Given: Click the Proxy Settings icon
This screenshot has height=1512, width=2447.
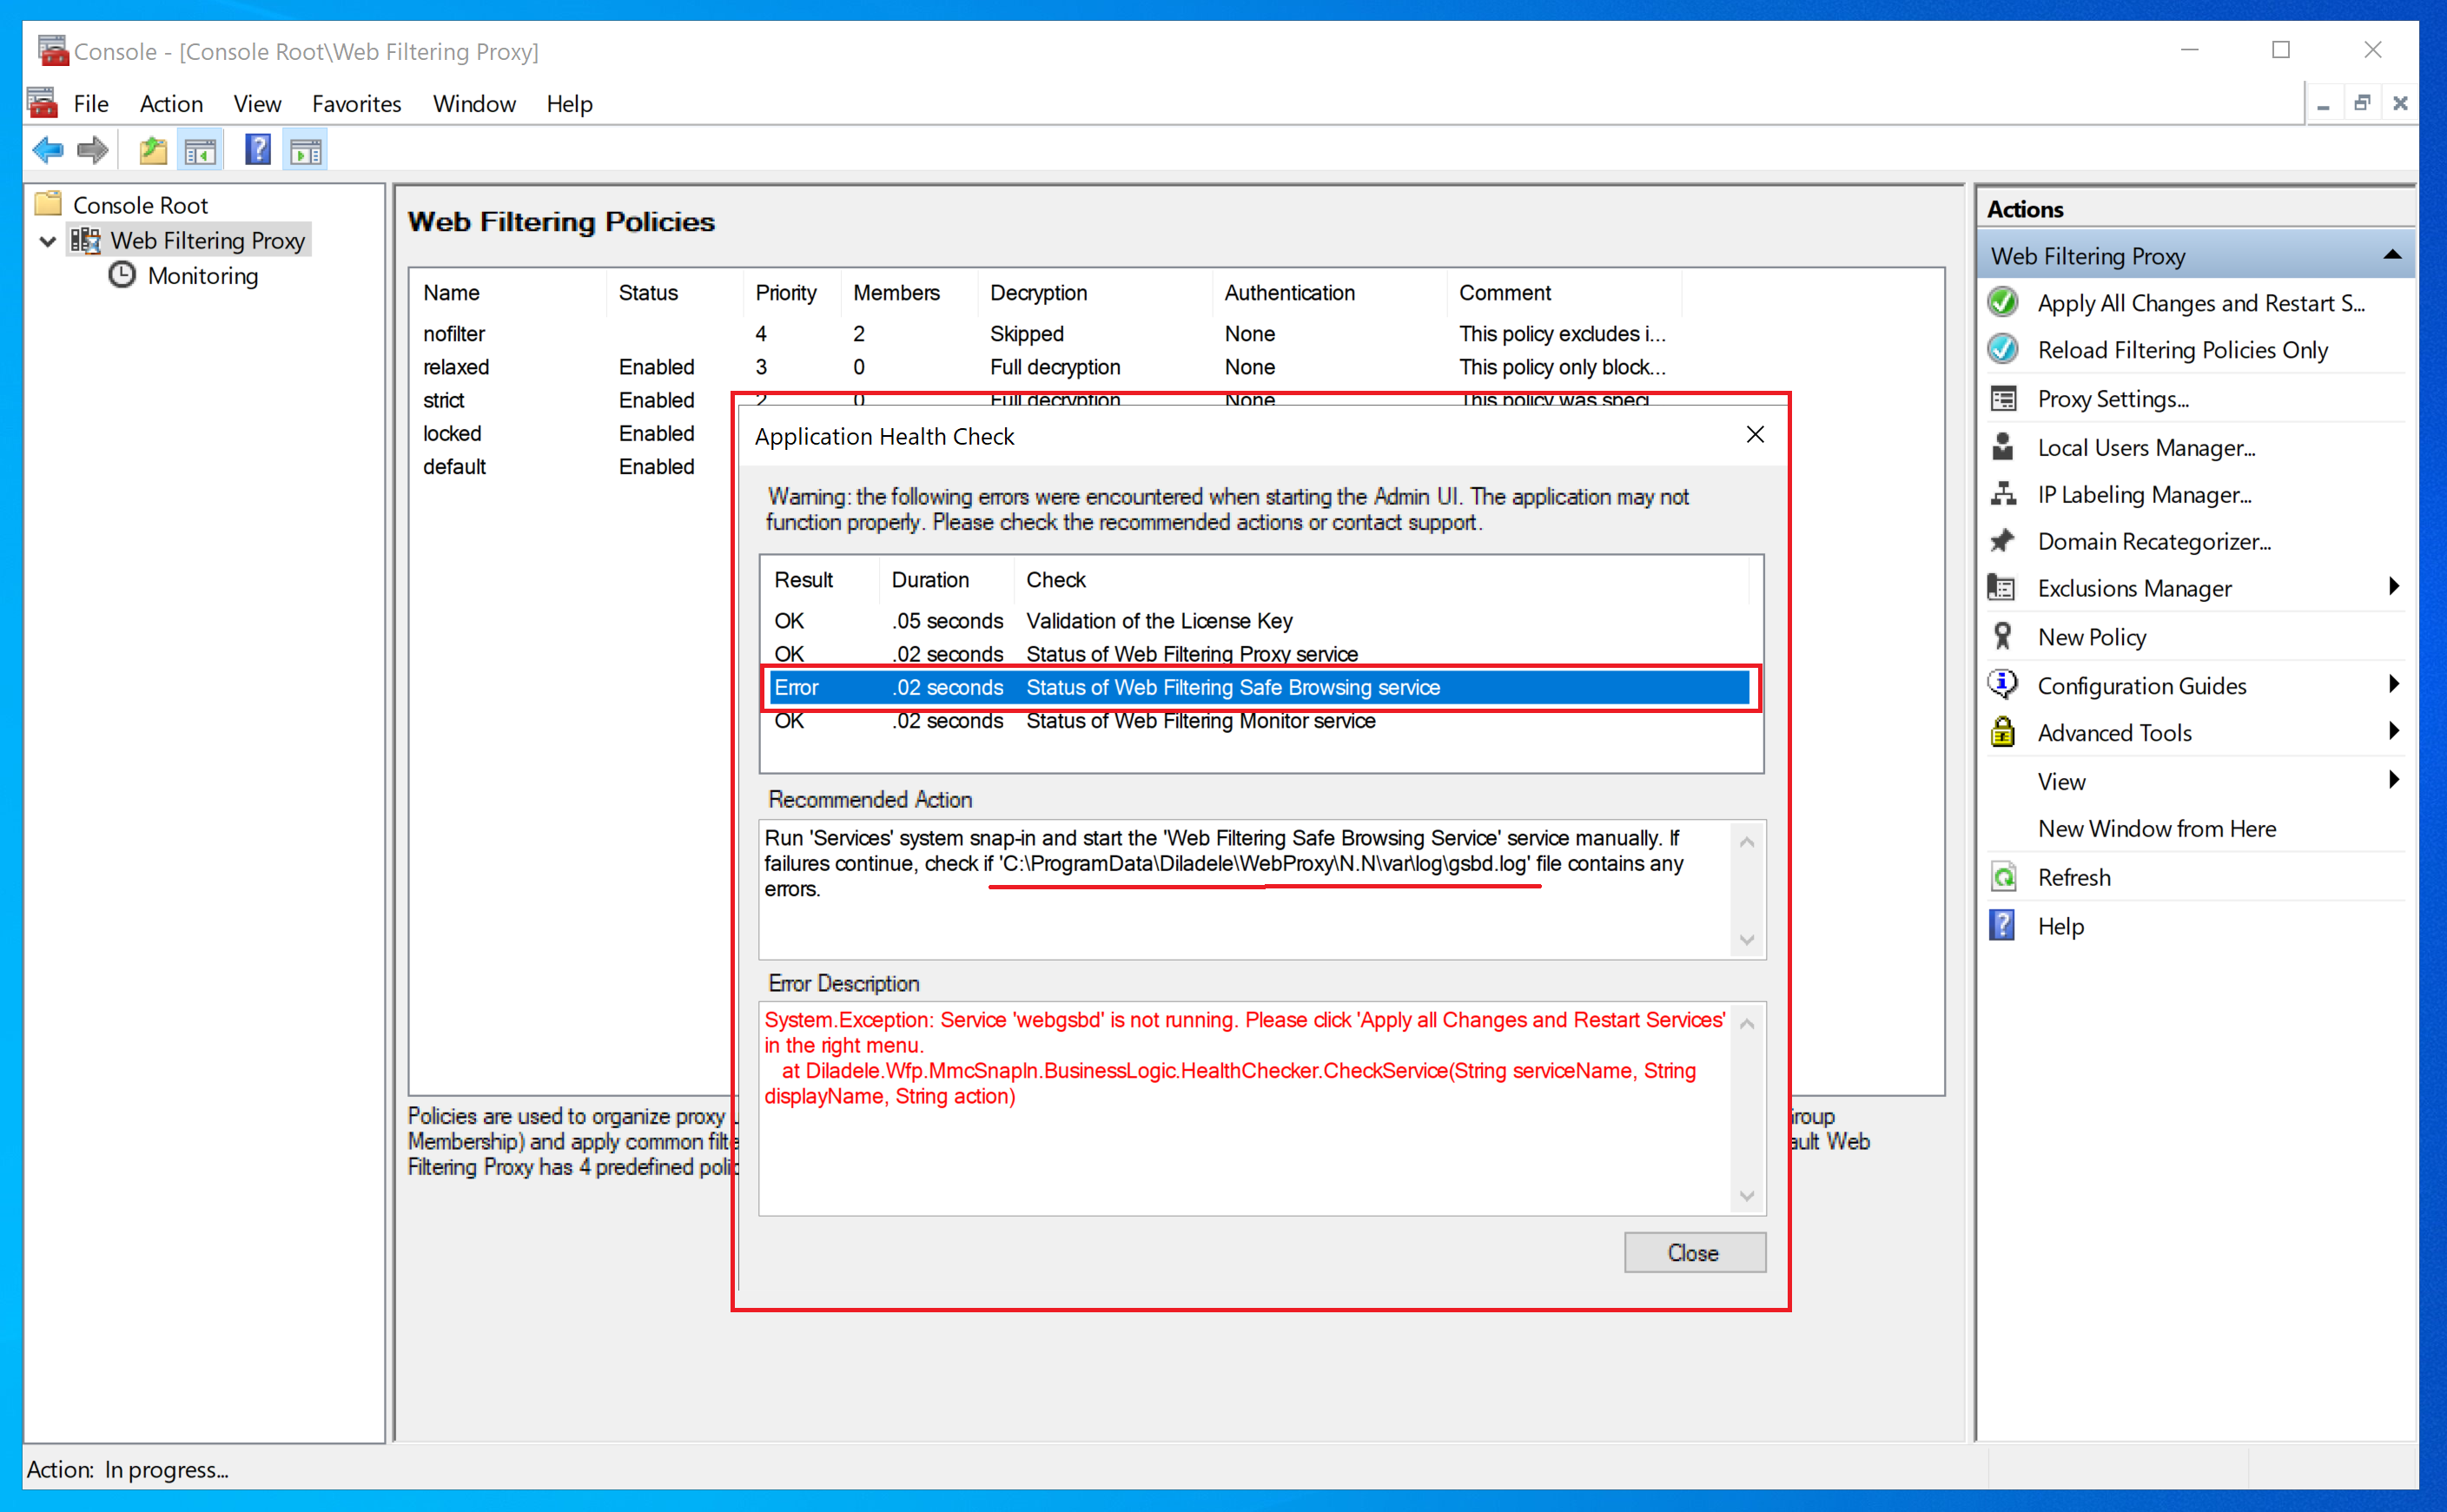Looking at the screenshot, I should tap(2003, 398).
